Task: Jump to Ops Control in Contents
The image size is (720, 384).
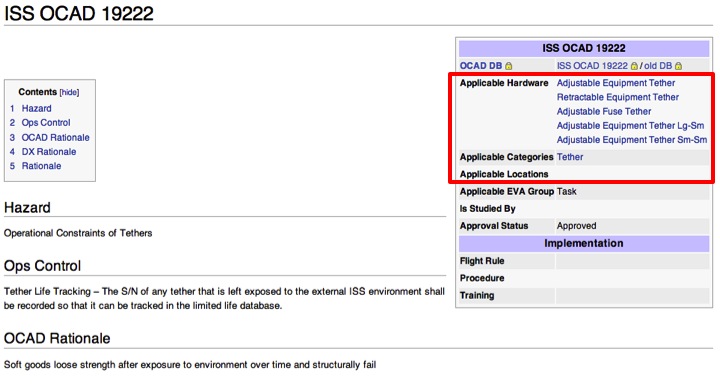Action: pyautogui.click(x=46, y=123)
